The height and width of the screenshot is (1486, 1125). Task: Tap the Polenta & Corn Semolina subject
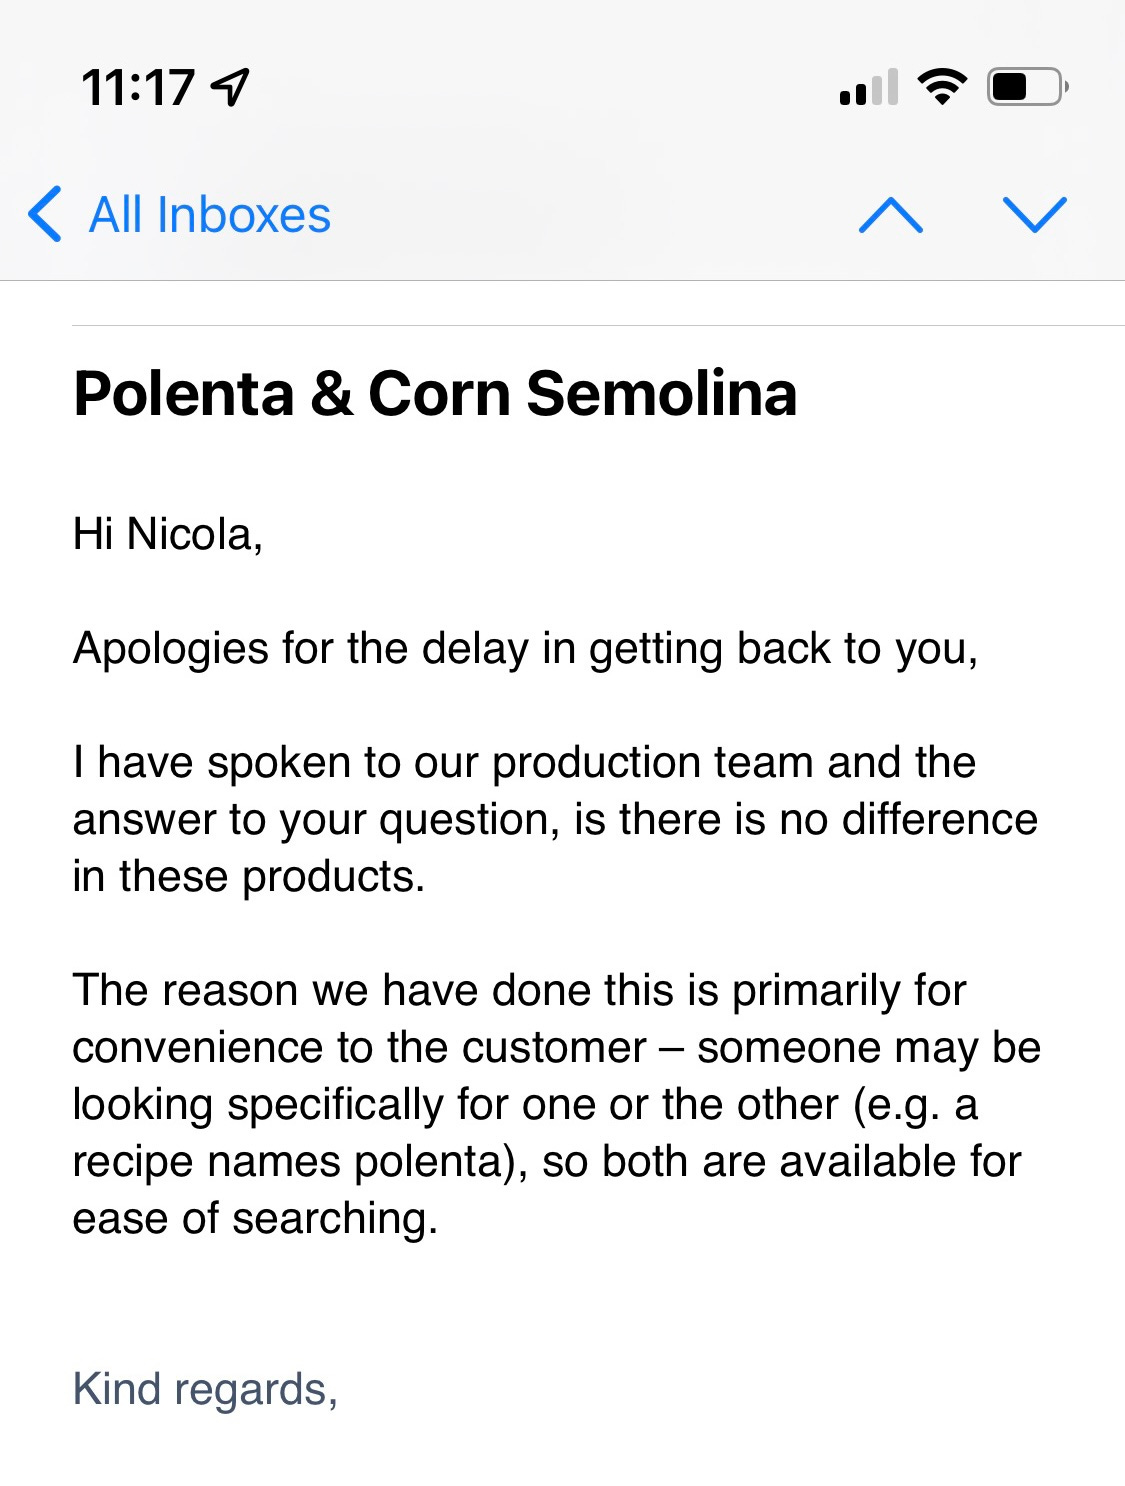pyautogui.click(x=435, y=393)
